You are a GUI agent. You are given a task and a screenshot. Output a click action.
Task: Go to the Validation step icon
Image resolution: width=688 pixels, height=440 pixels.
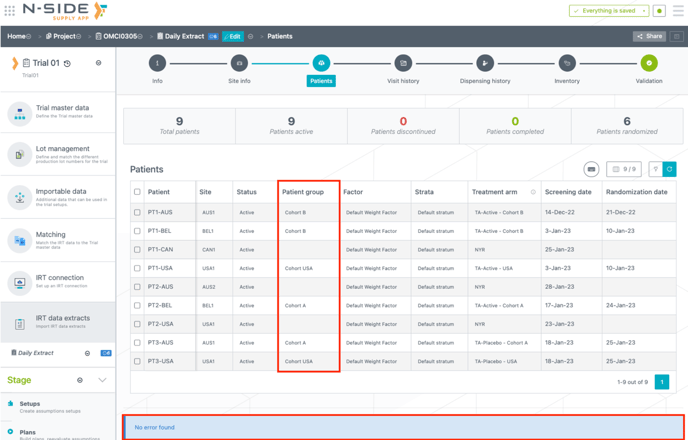pyautogui.click(x=649, y=63)
